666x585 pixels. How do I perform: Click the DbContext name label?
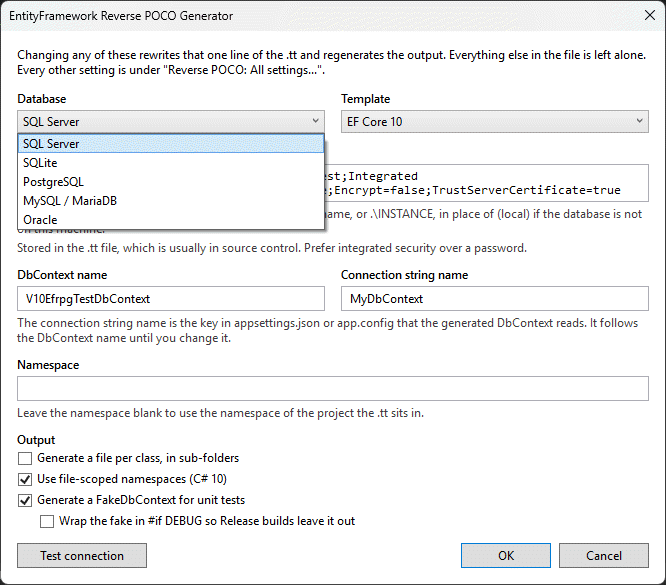(x=62, y=275)
